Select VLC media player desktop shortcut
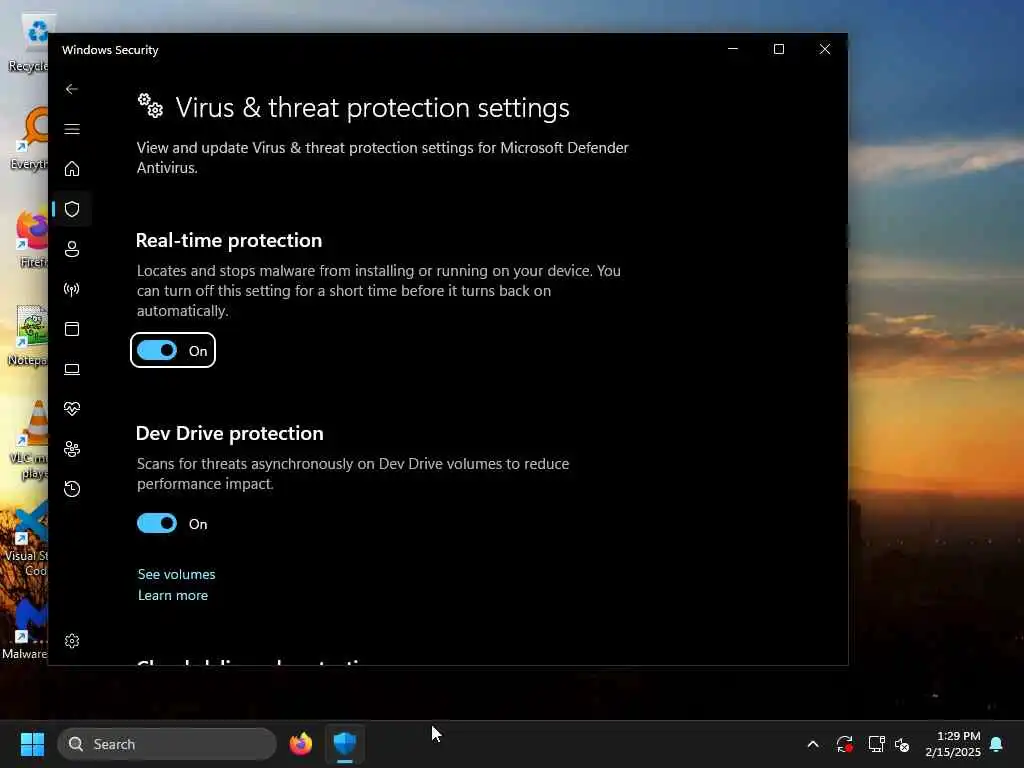Screen dimensions: 1024x768 point(30,440)
